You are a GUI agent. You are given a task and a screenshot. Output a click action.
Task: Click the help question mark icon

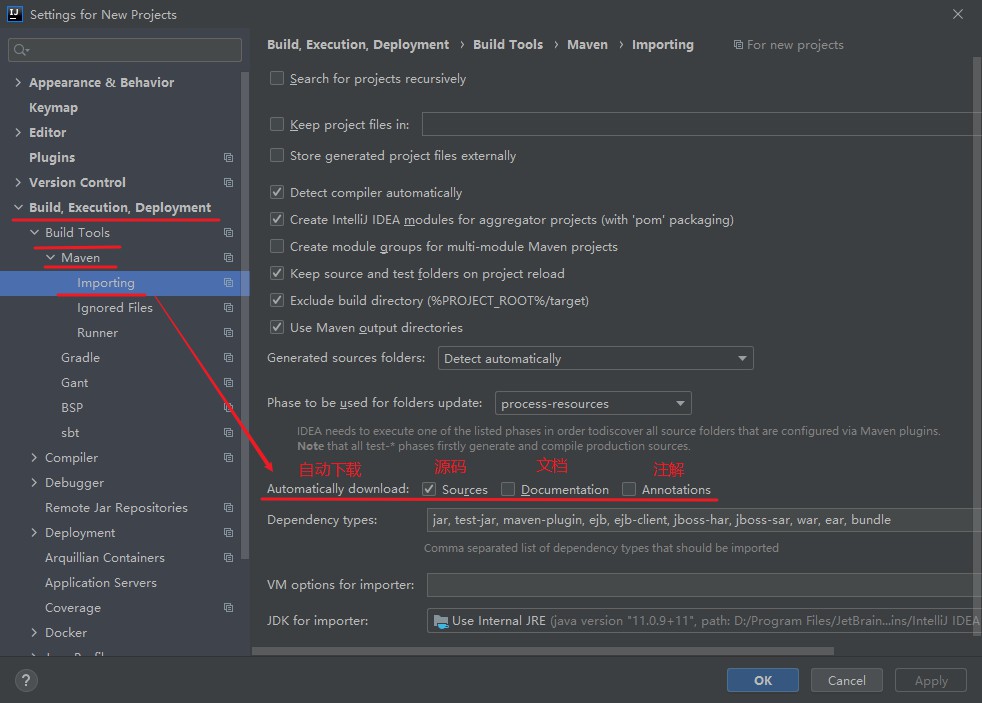point(26,680)
